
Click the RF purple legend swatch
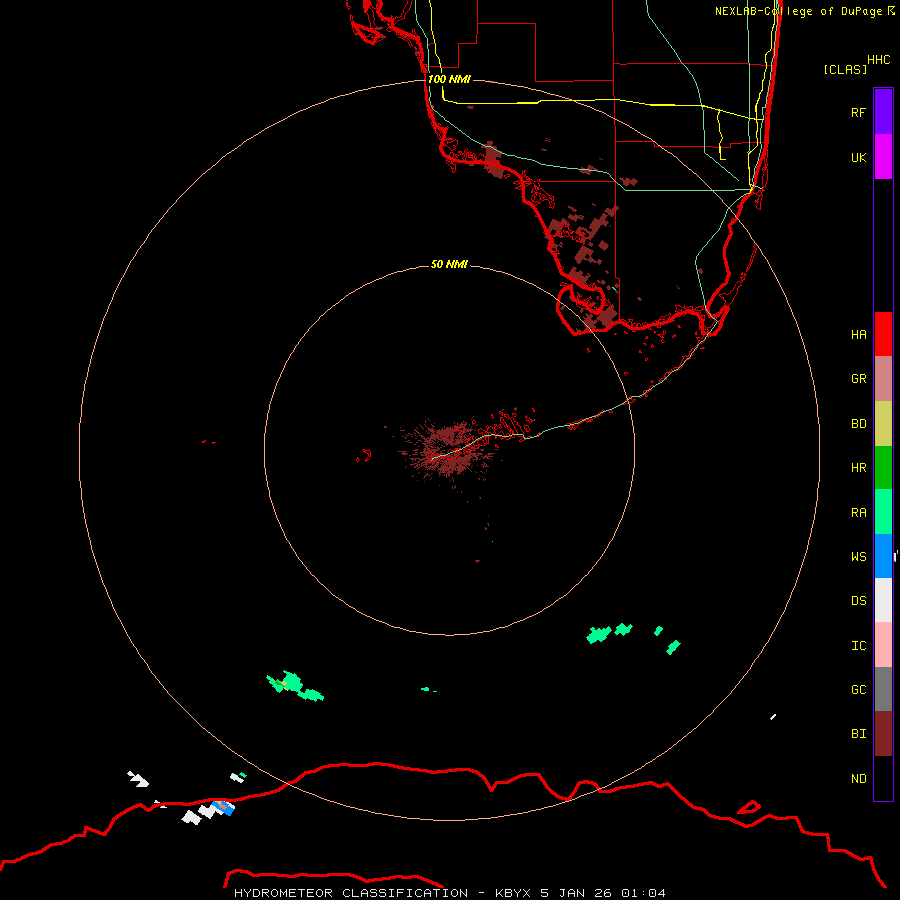tap(883, 112)
